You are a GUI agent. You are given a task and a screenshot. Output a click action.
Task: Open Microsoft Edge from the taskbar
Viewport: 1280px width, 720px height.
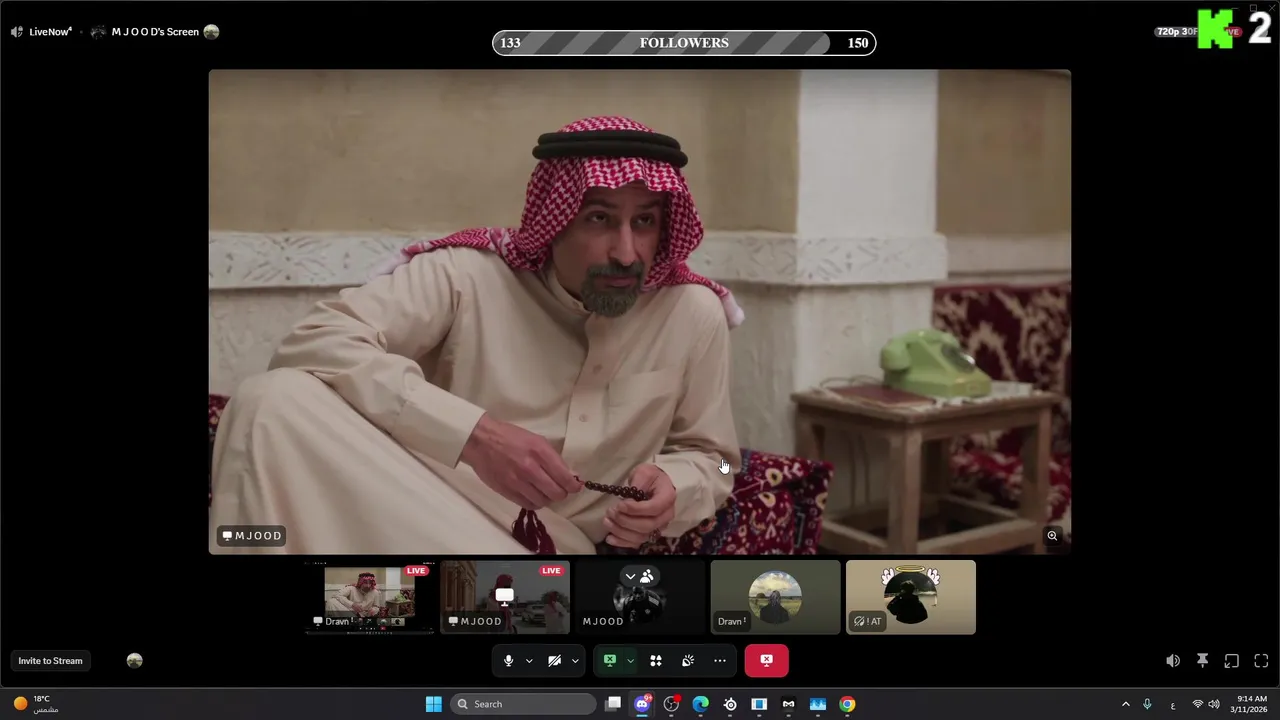click(701, 704)
